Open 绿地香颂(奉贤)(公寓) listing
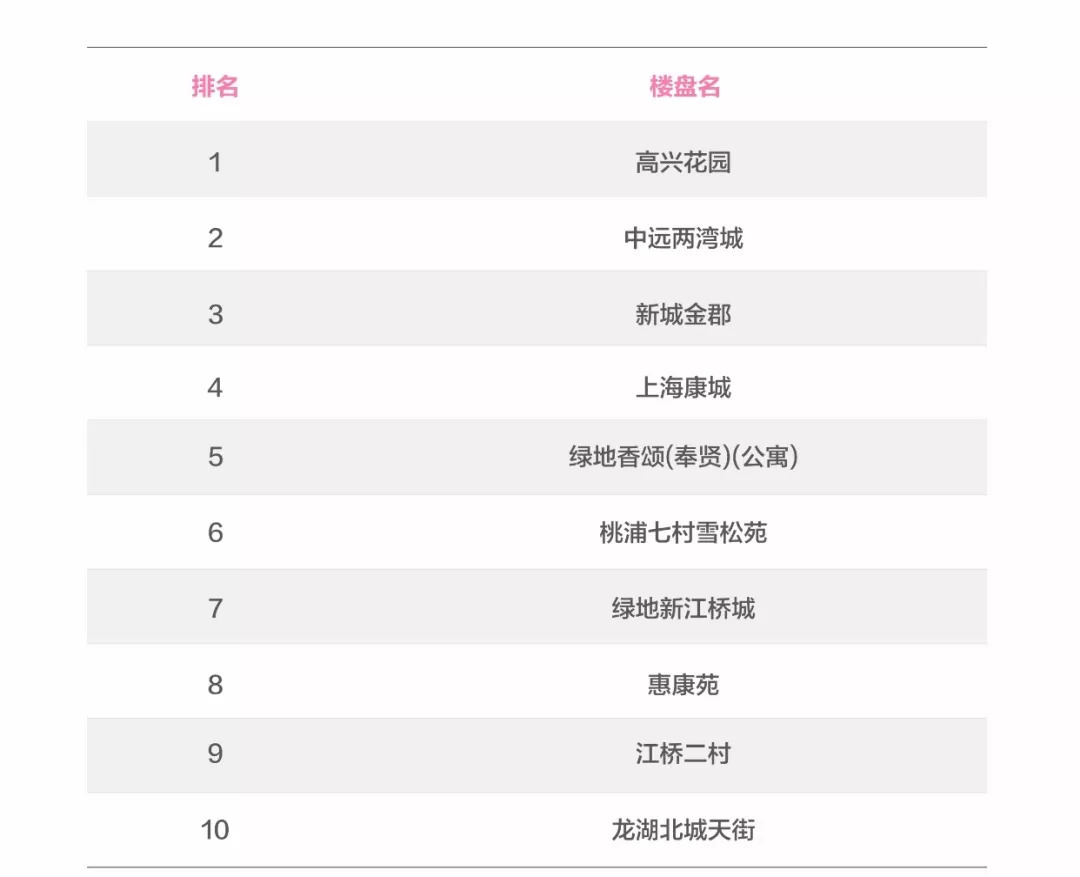Screen dimensions: 1080x877 684,457
